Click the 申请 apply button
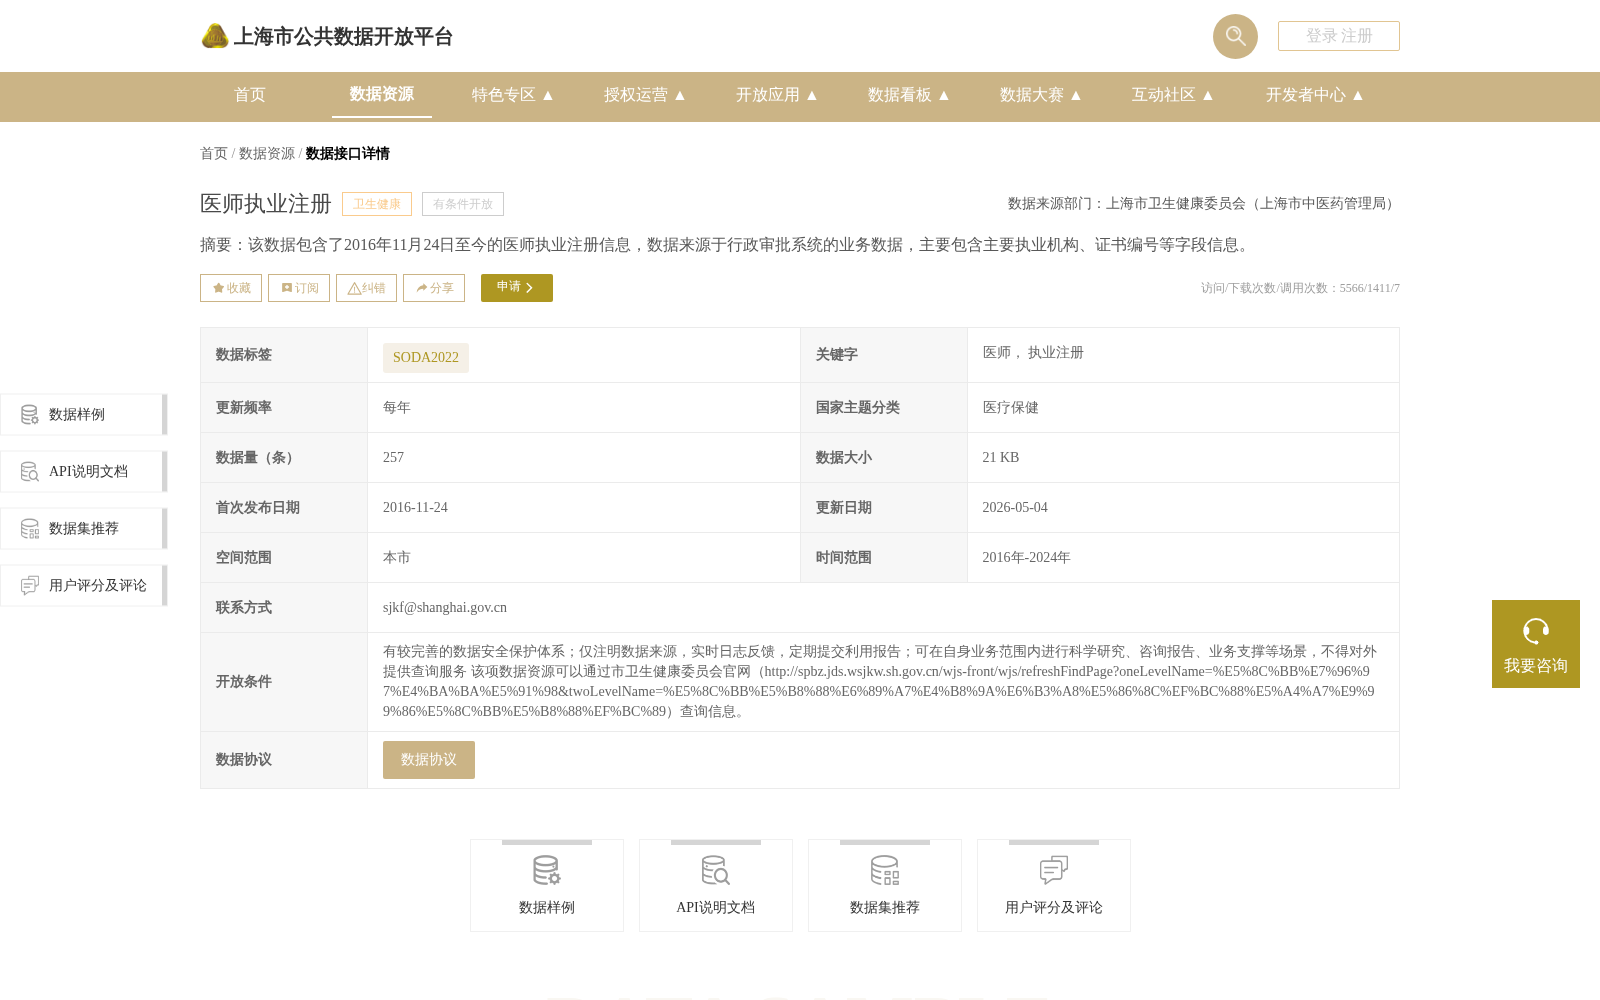 (517, 288)
